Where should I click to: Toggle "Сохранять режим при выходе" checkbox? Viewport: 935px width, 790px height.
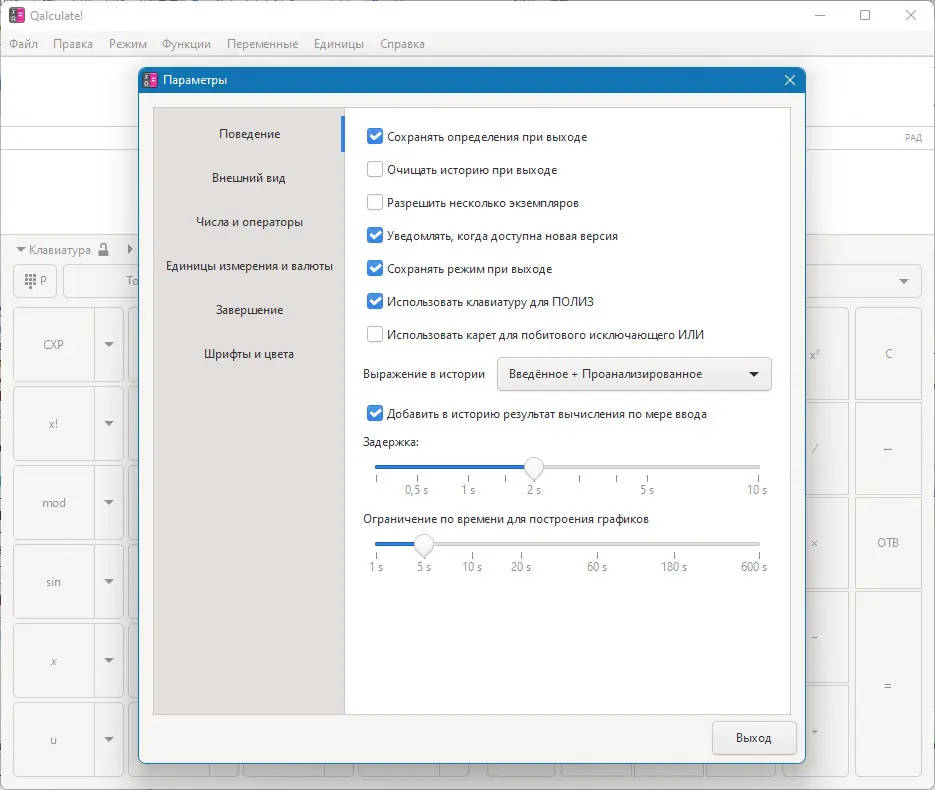pyautogui.click(x=374, y=268)
